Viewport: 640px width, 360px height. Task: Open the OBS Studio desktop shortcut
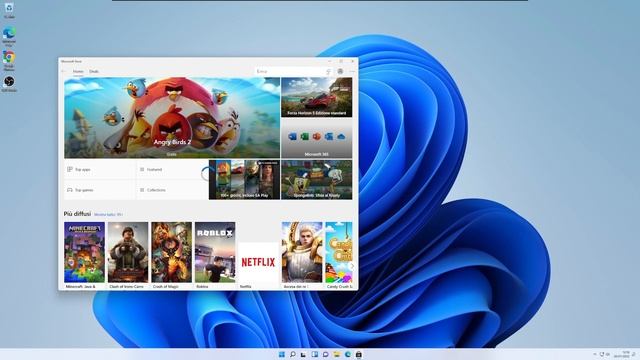click(9, 84)
